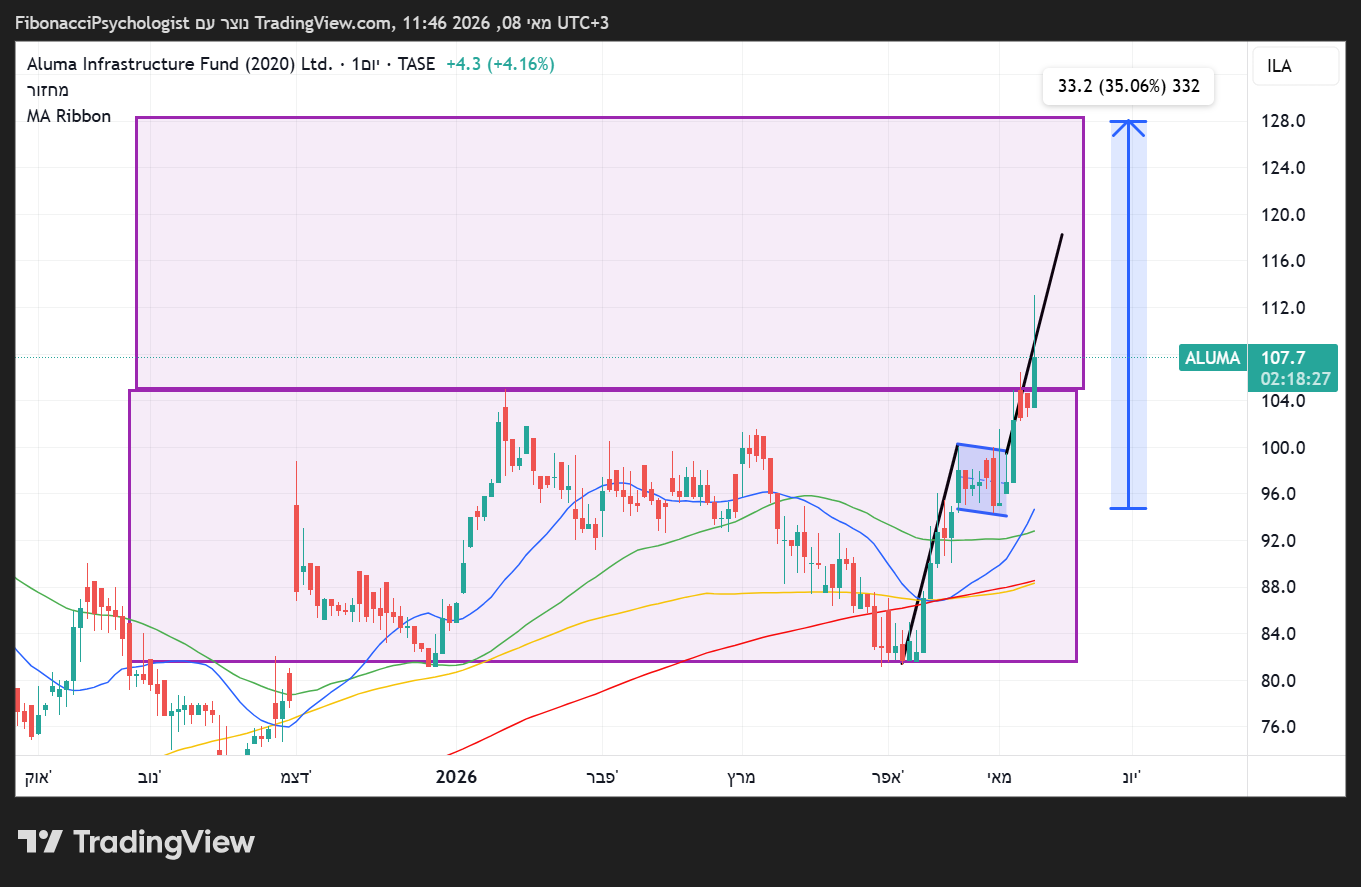
Task: Open the Aluma Infrastructure Fund symbol title
Action: [179, 64]
